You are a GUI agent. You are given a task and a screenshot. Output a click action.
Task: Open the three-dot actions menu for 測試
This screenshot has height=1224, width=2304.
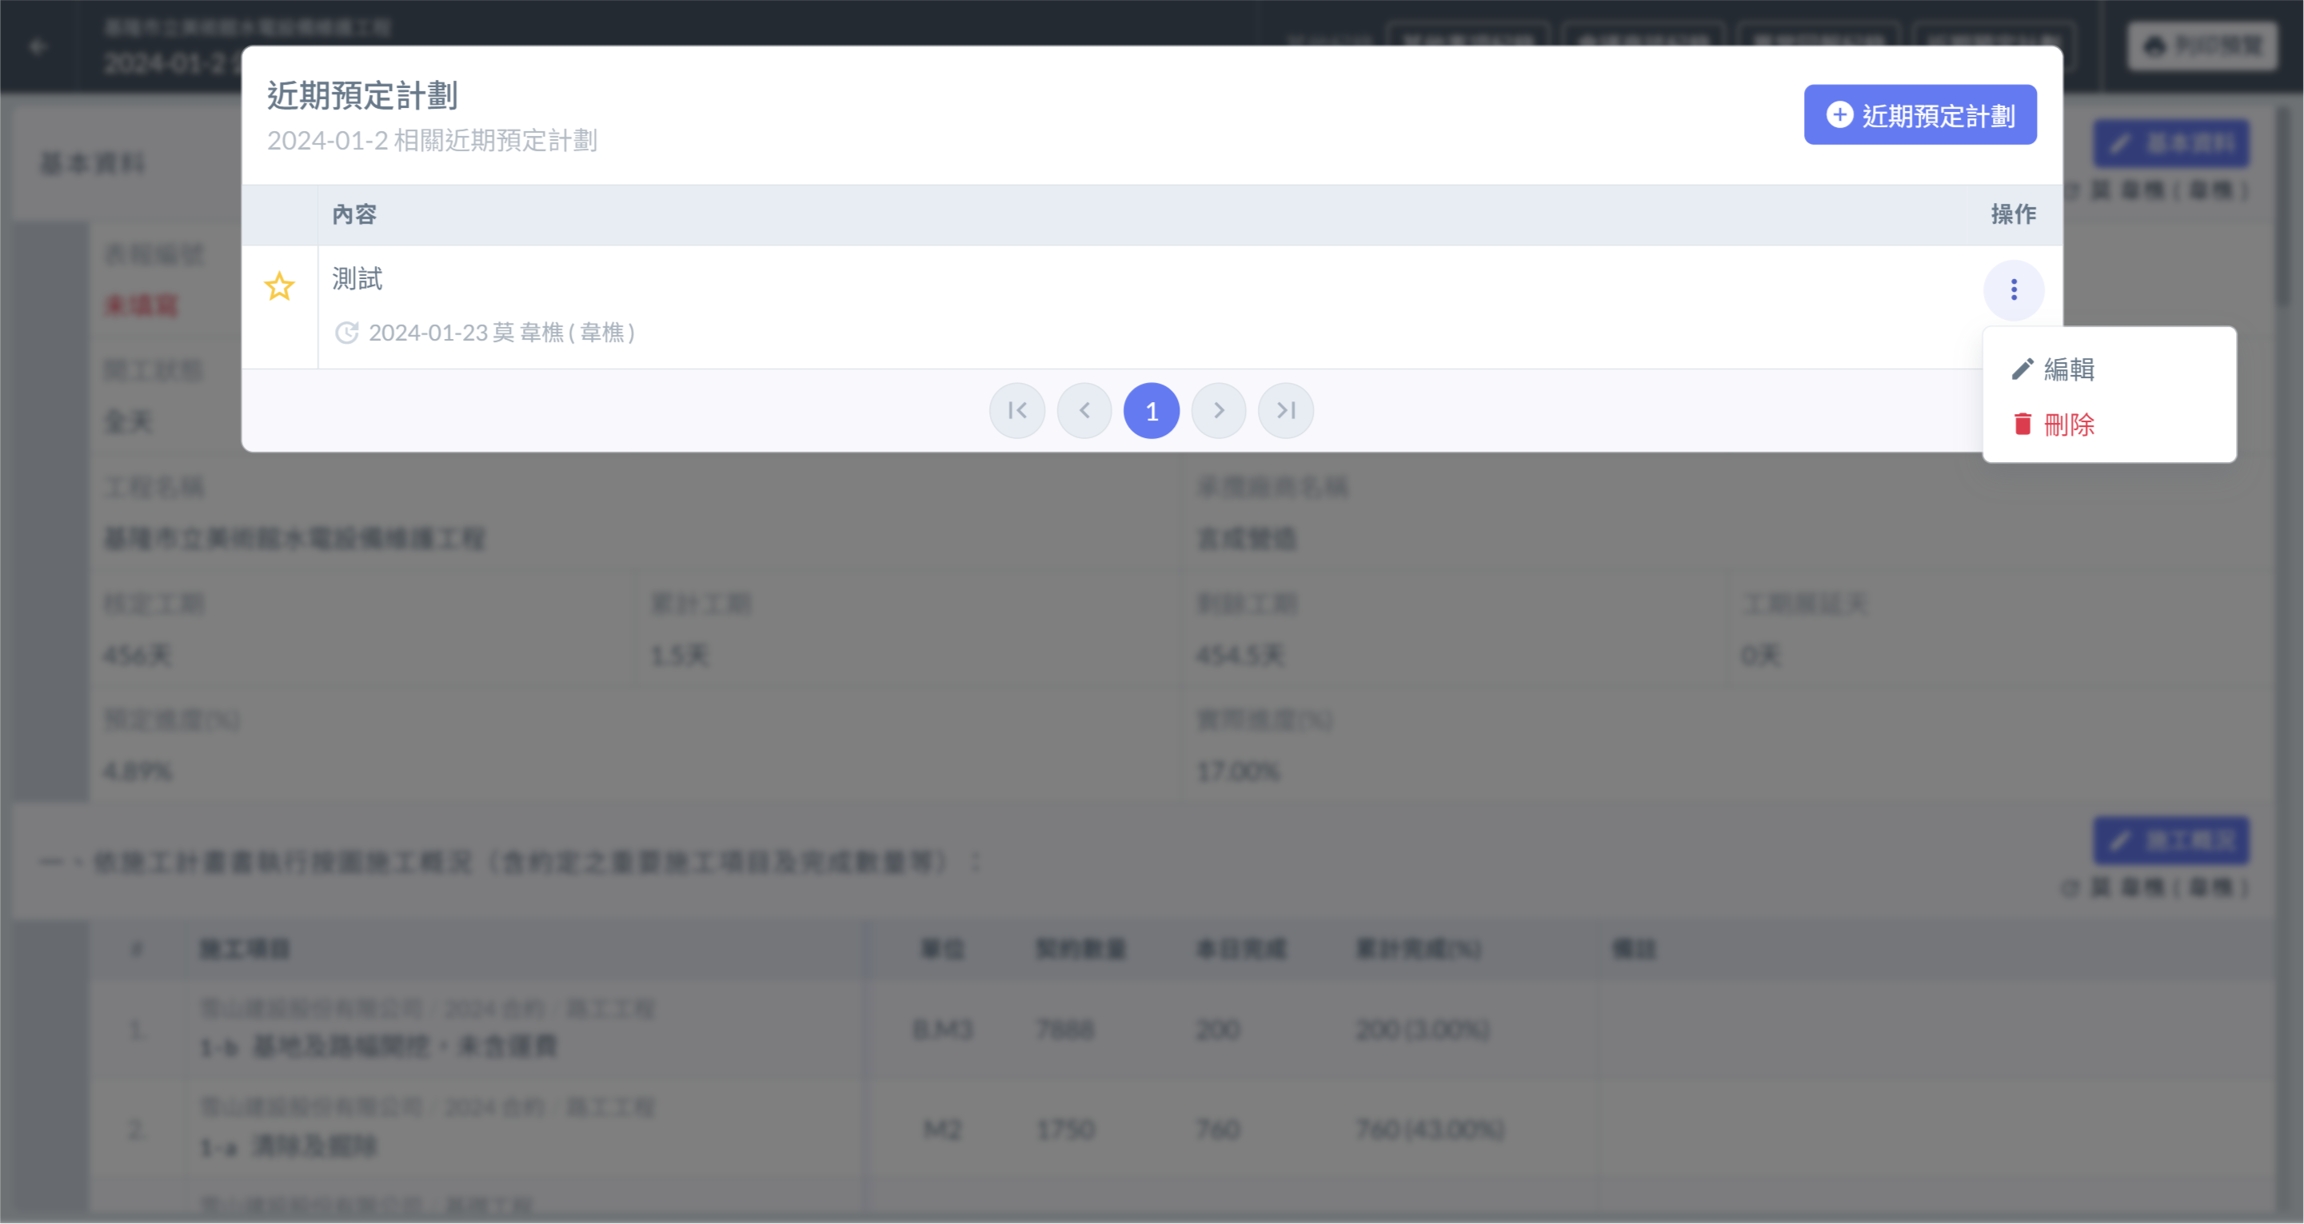point(2013,290)
